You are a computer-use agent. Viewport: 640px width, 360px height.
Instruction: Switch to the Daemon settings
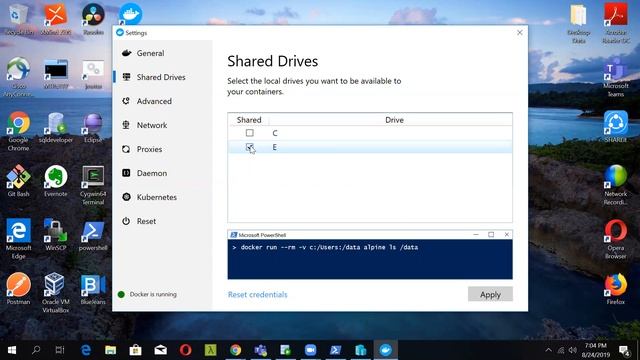pos(151,173)
